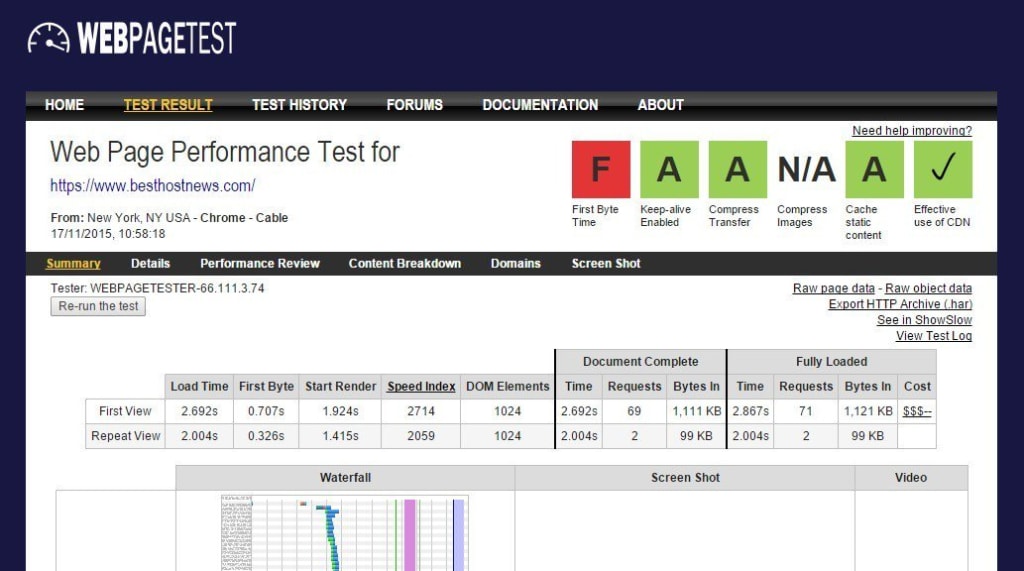Open TEST HISTORY in the navigation bar
Viewport: 1024px width, 571px height.
299,105
